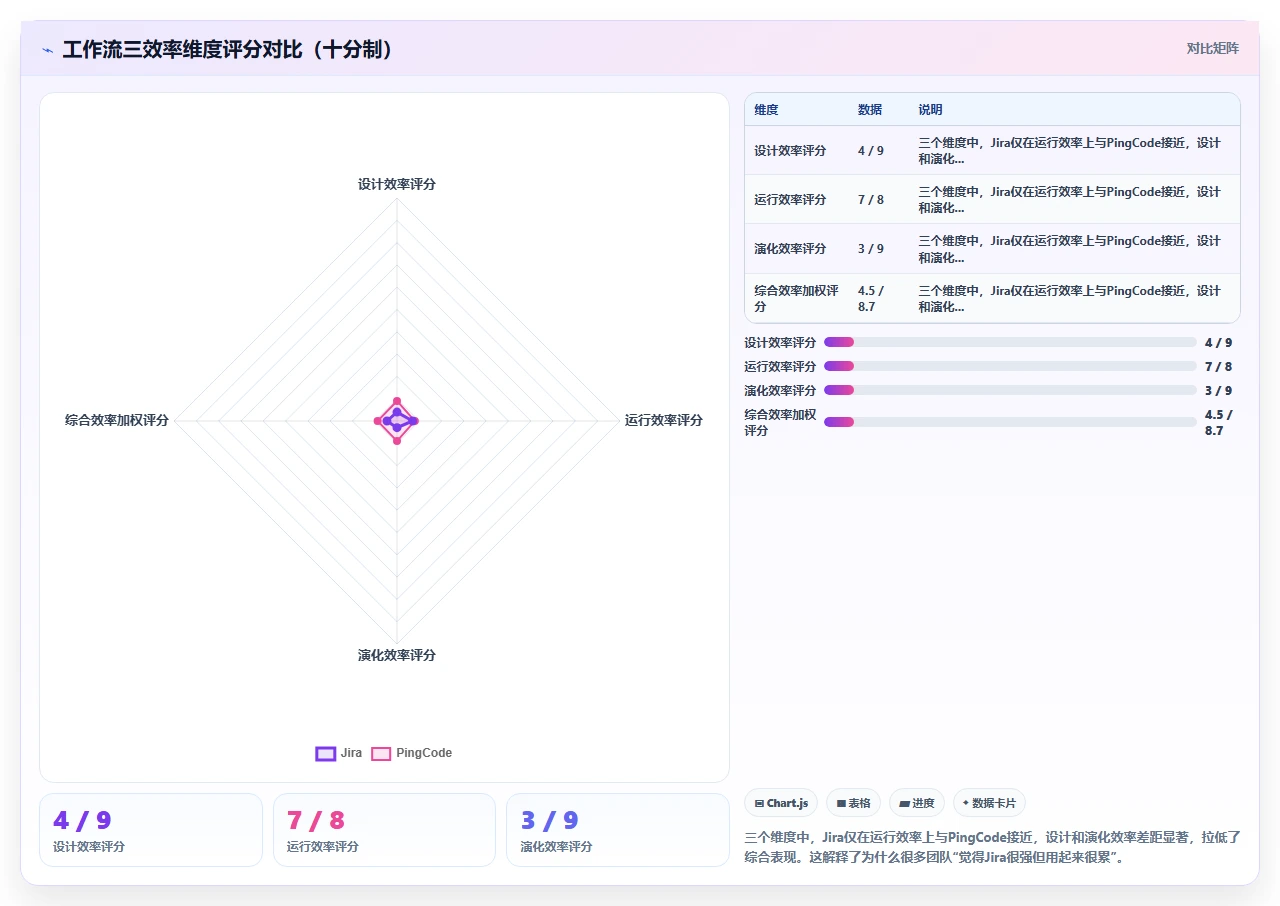Click the 4 / 9 设计效率评分 data card
Viewport: 1280px width, 906px height.
coord(151,830)
